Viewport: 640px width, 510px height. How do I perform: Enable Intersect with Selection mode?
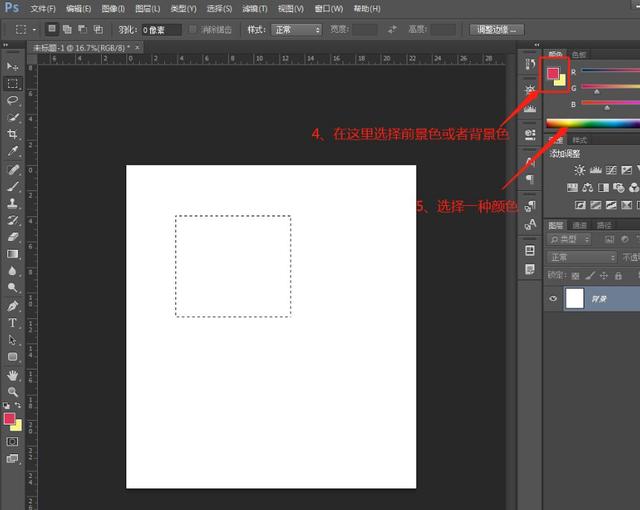click(98, 29)
